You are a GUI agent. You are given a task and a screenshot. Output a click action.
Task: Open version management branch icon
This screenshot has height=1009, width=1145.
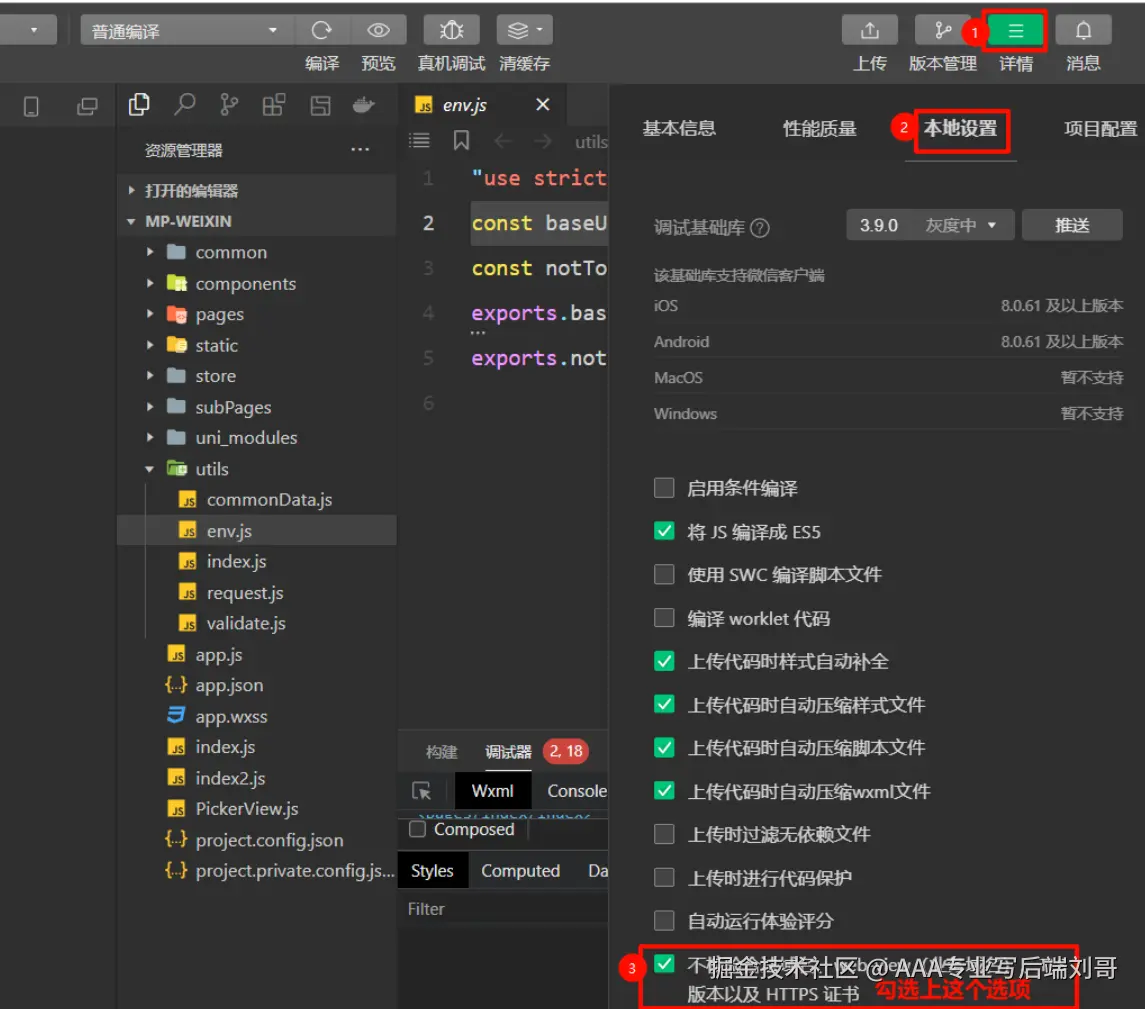click(x=942, y=31)
